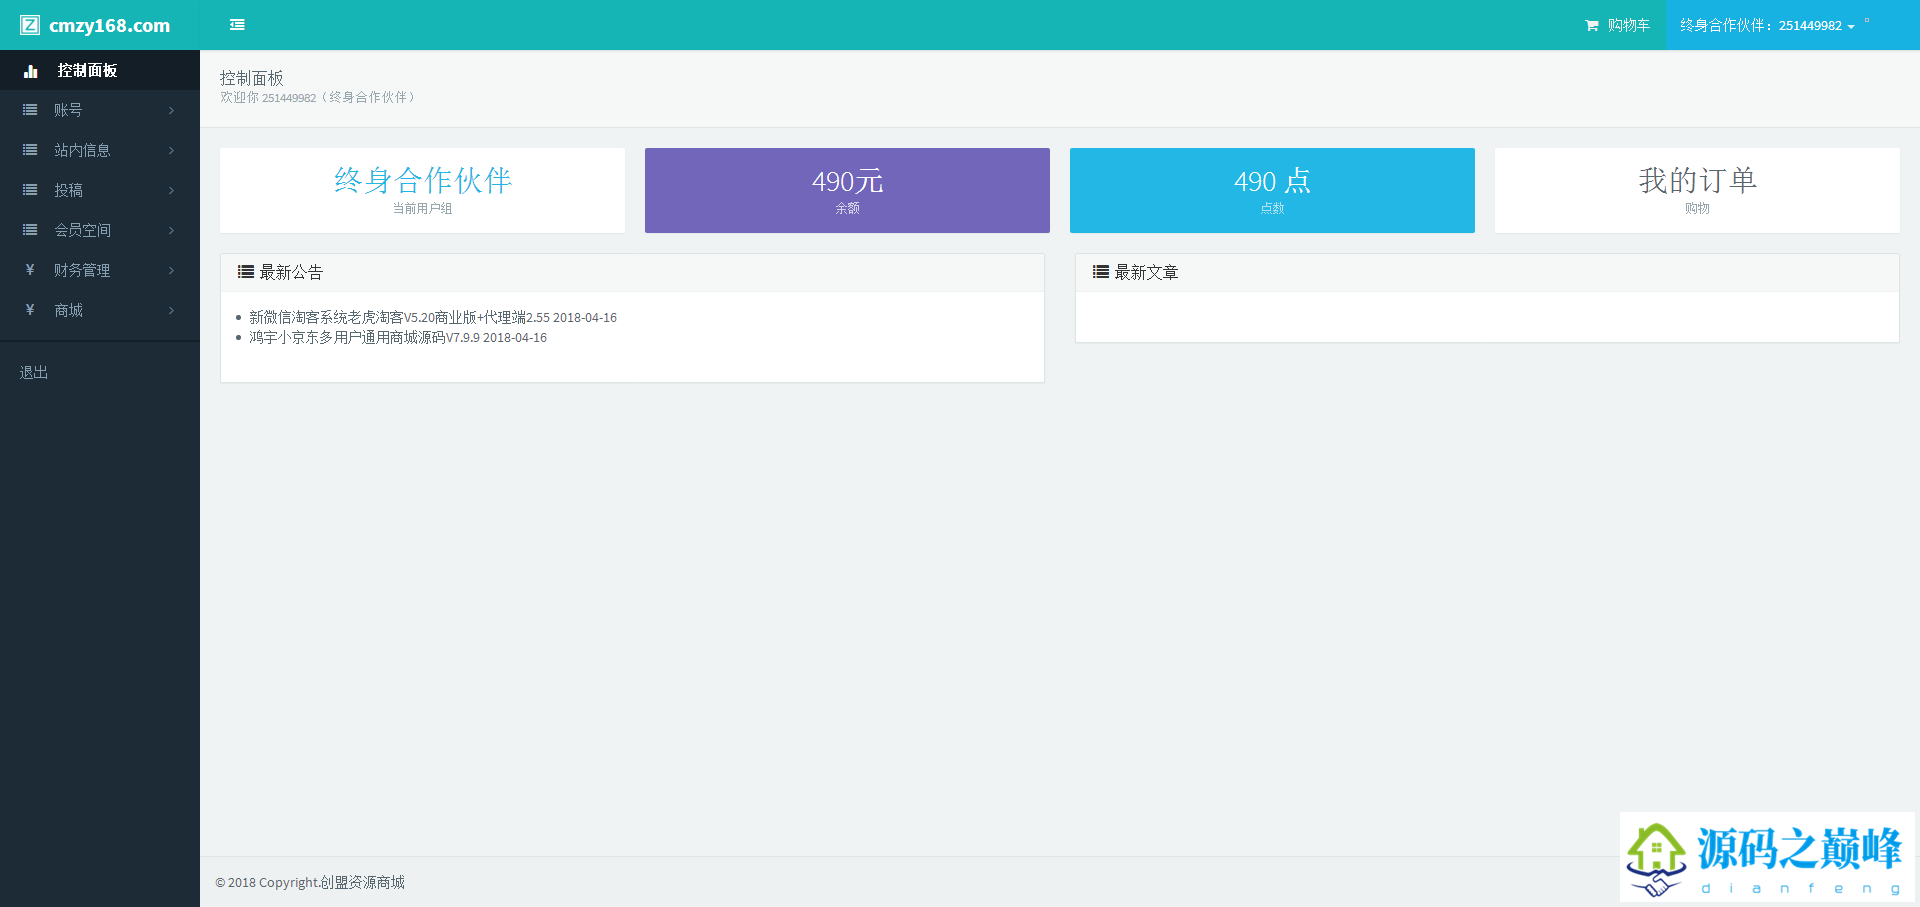
Task: Click the list icon next to 站内信息
Action: 30,150
